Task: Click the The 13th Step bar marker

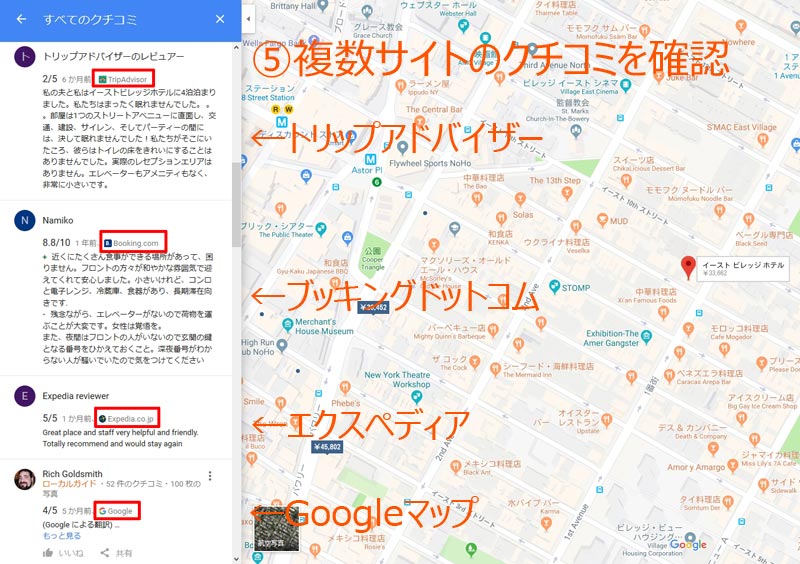Action: [567, 193]
